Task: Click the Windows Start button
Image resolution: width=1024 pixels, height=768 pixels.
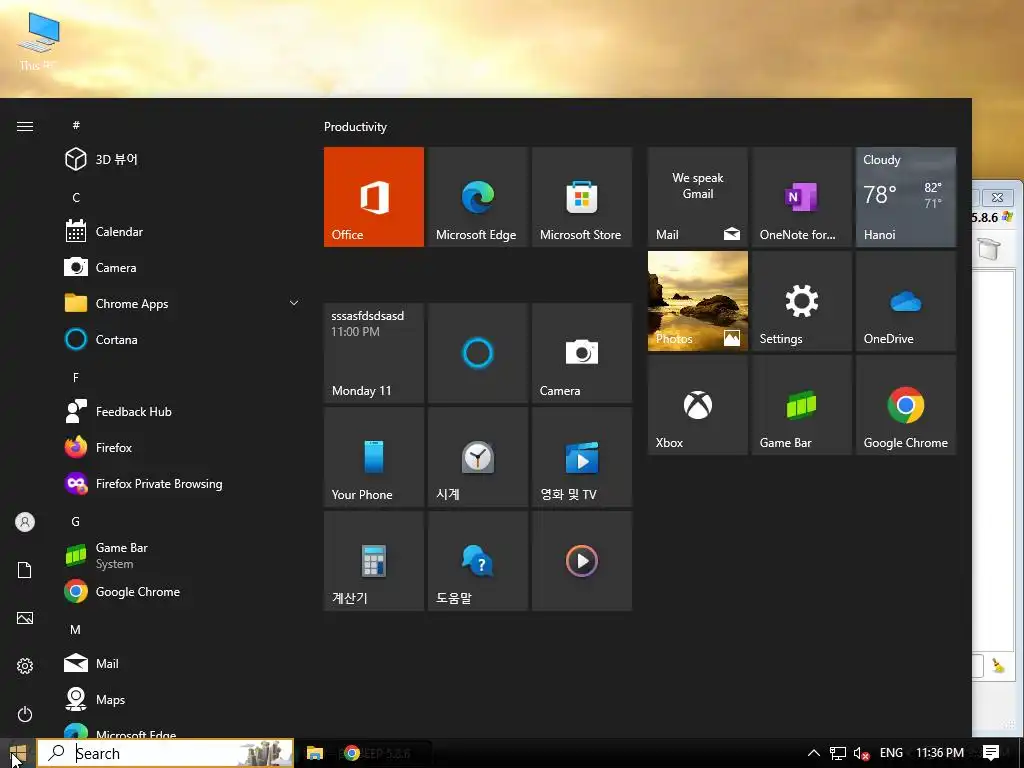Action: [18, 753]
